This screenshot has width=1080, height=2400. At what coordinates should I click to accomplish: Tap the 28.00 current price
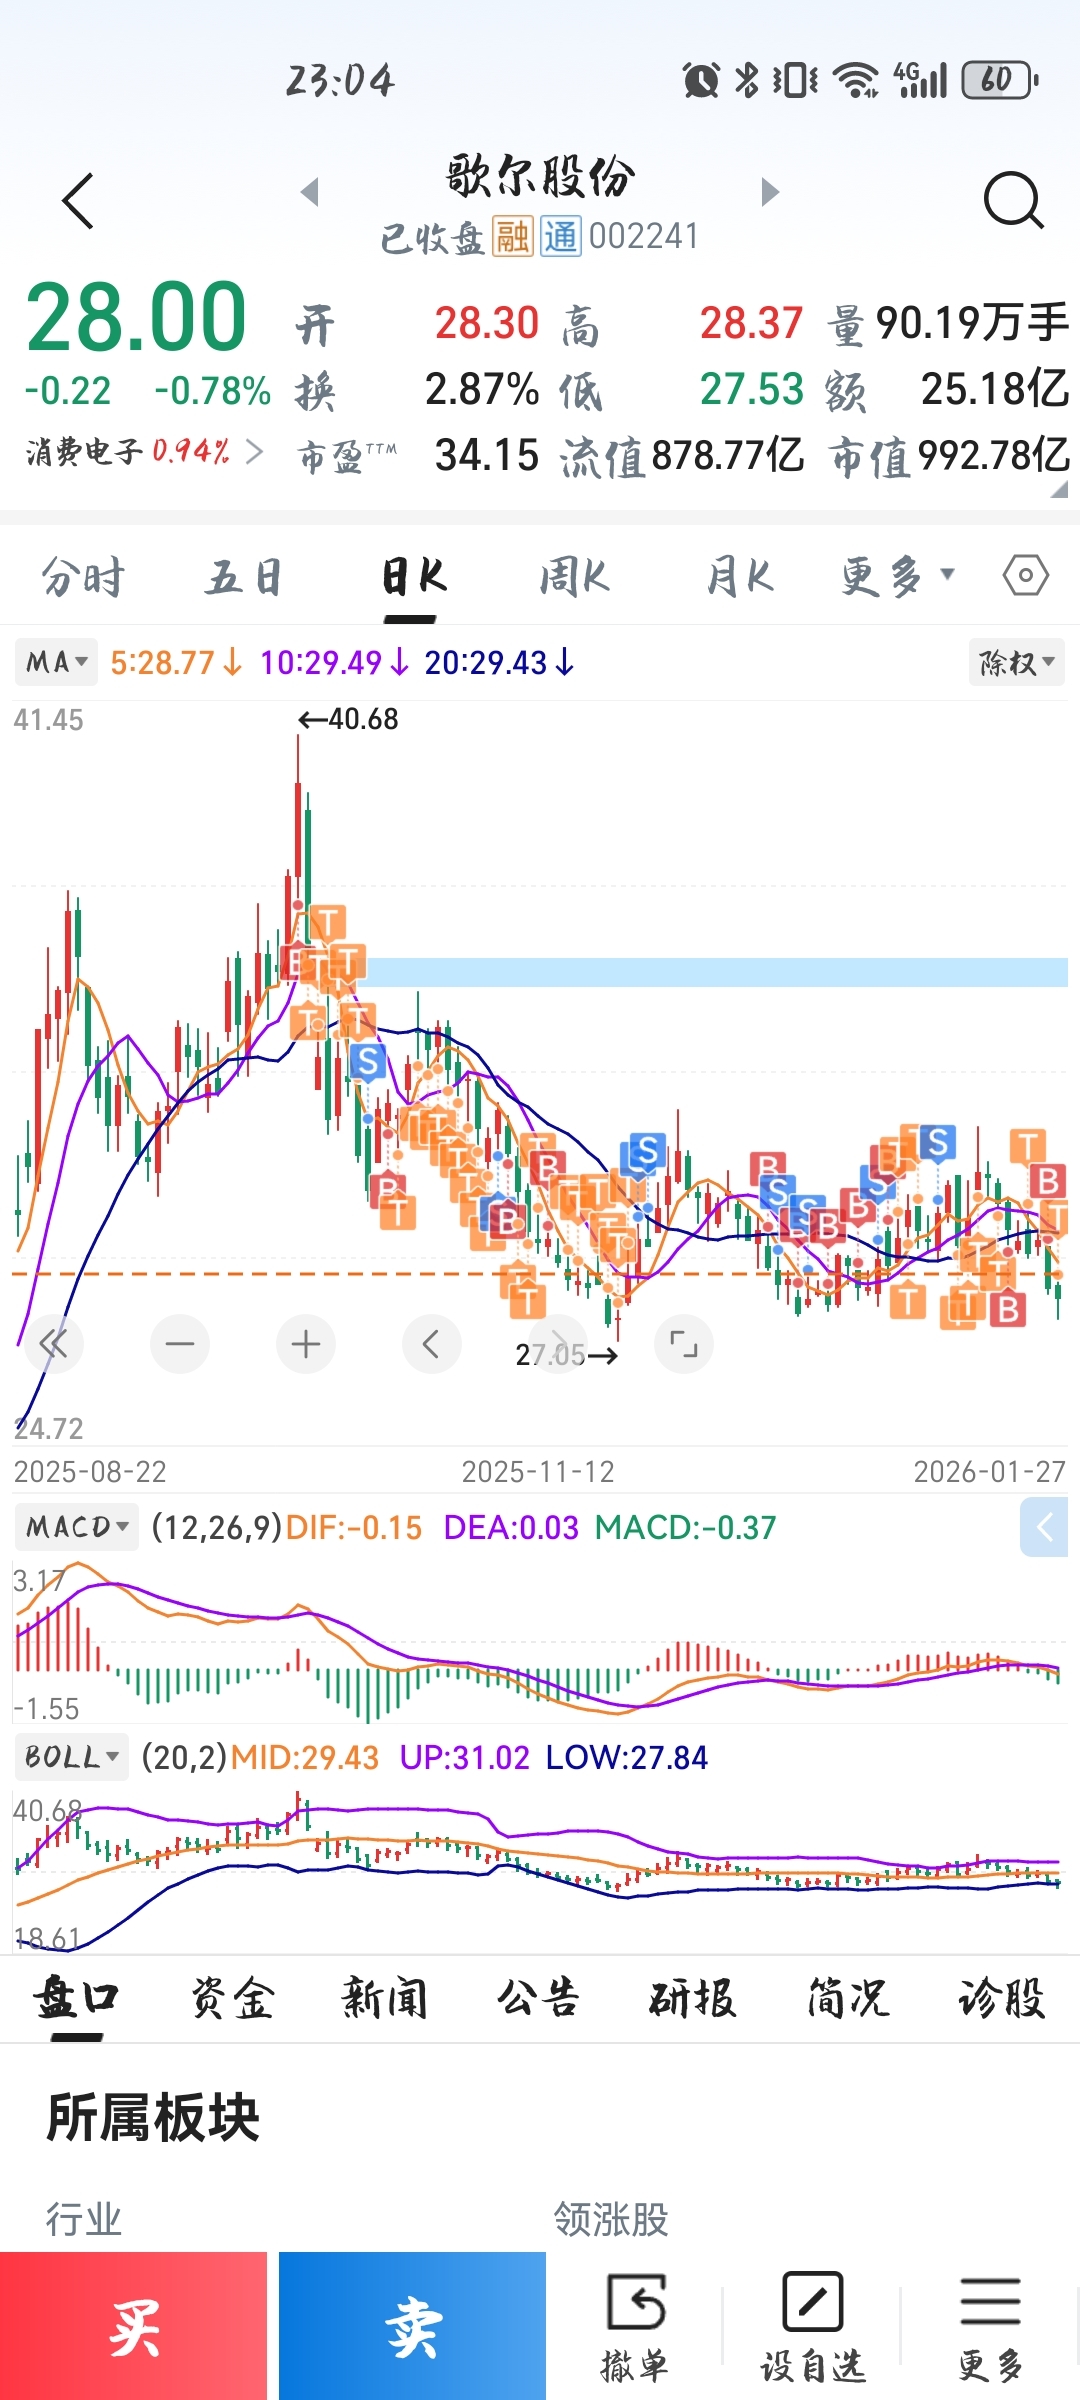point(136,317)
